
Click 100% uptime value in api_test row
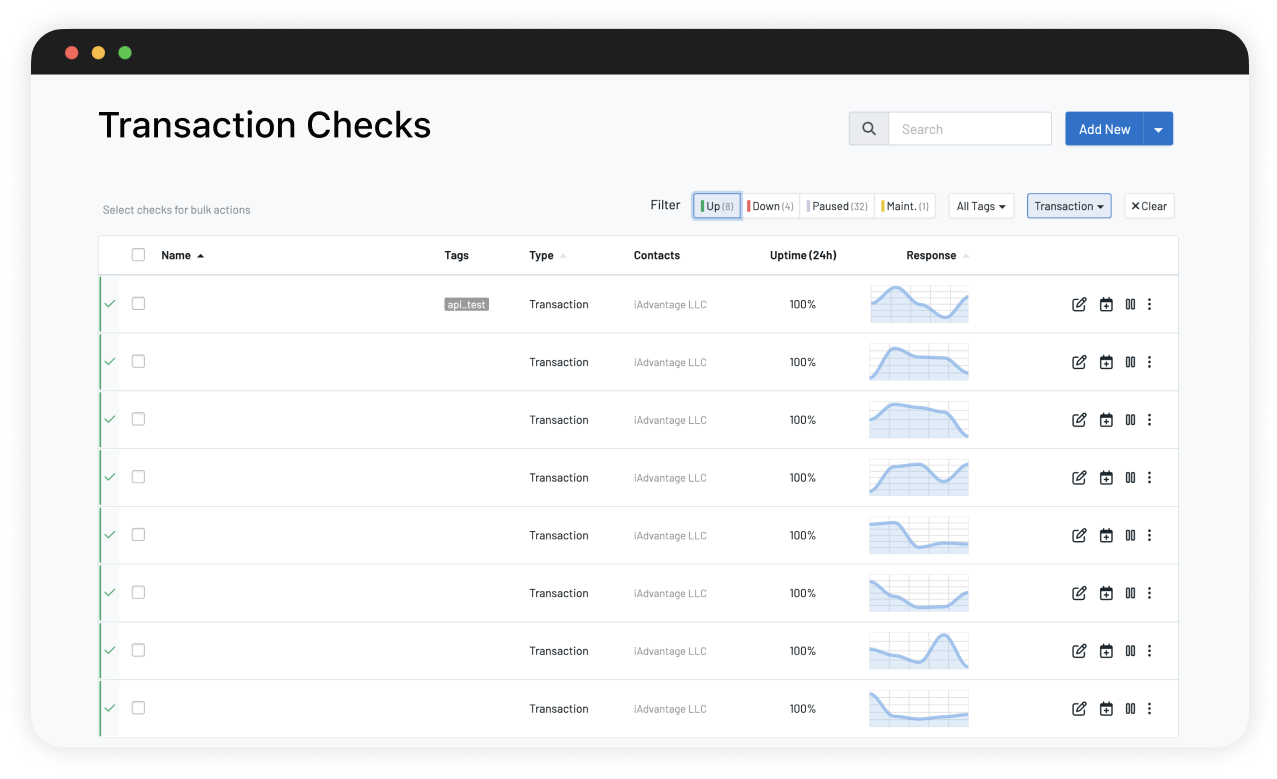coord(803,304)
